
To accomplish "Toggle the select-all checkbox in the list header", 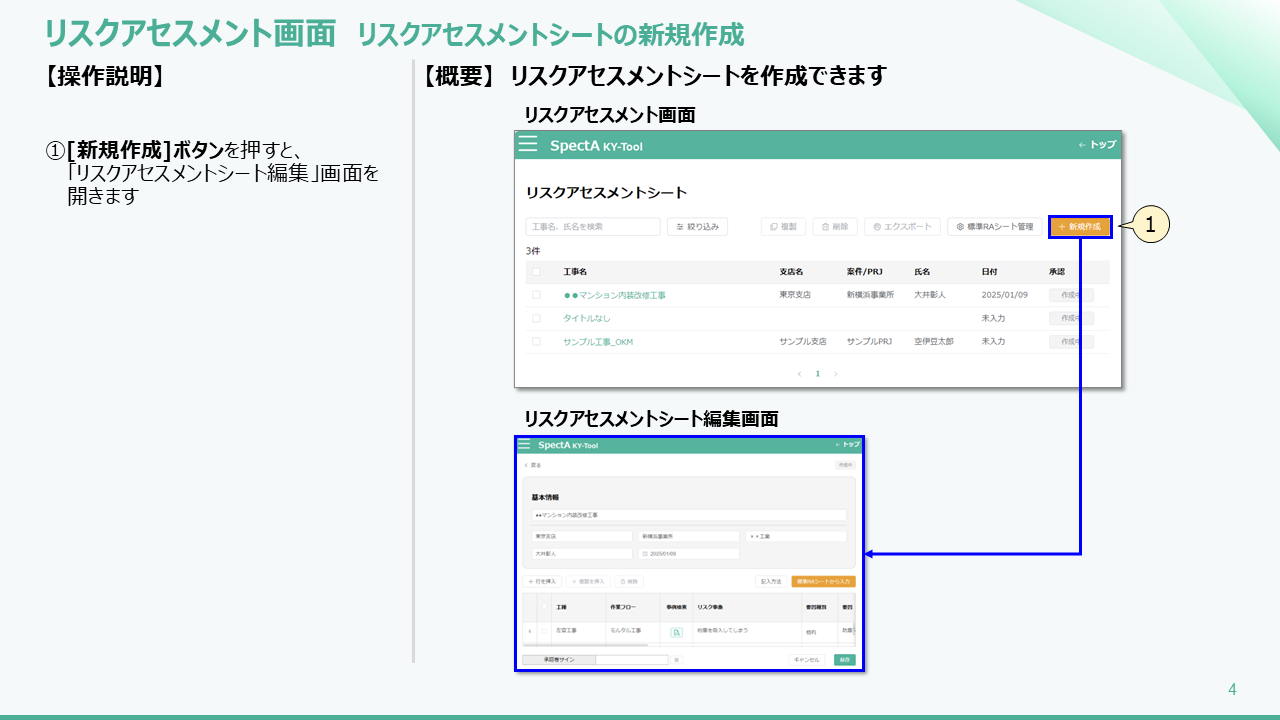I will coord(536,272).
